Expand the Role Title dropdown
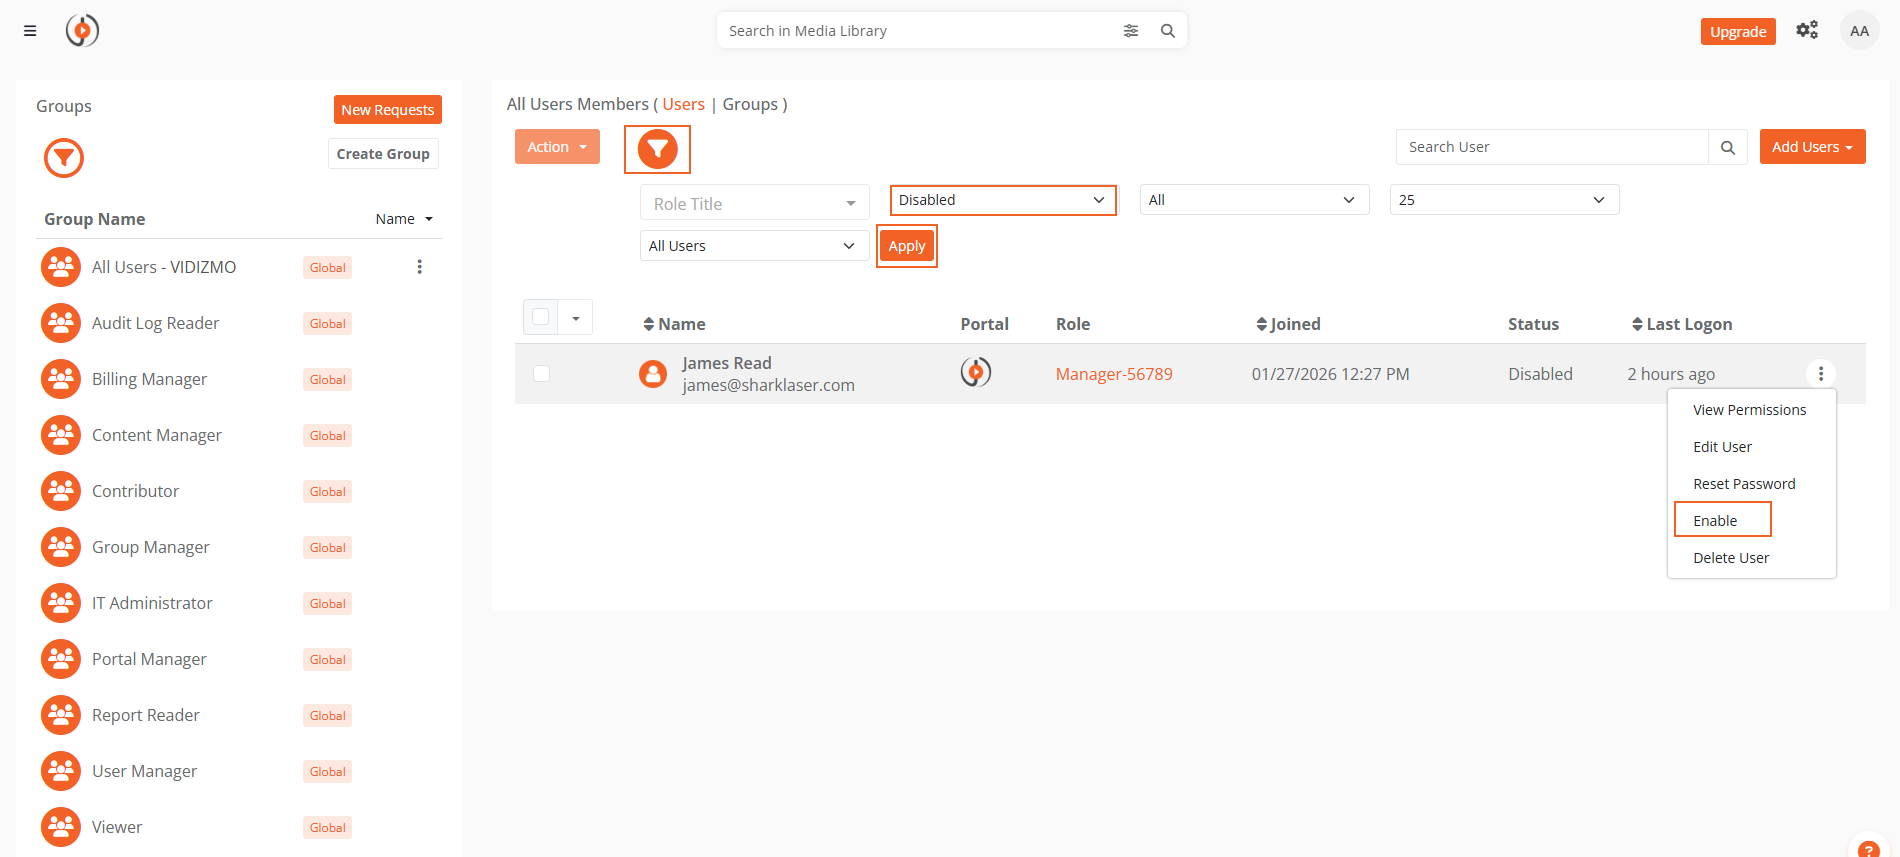 (755, 203)
